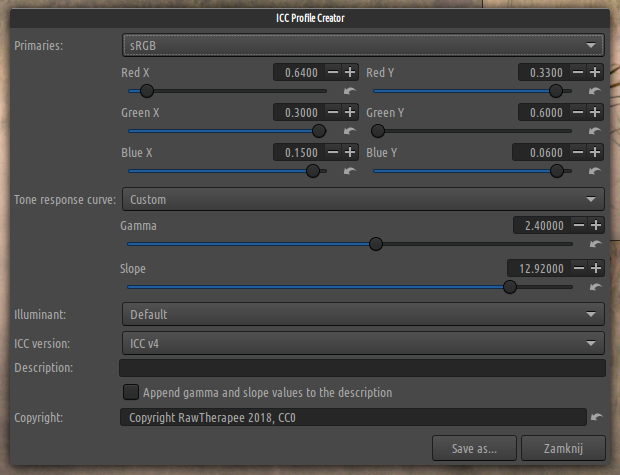
Task: Close dialog with Zamknij button
Action: click(x=563, y=448)
